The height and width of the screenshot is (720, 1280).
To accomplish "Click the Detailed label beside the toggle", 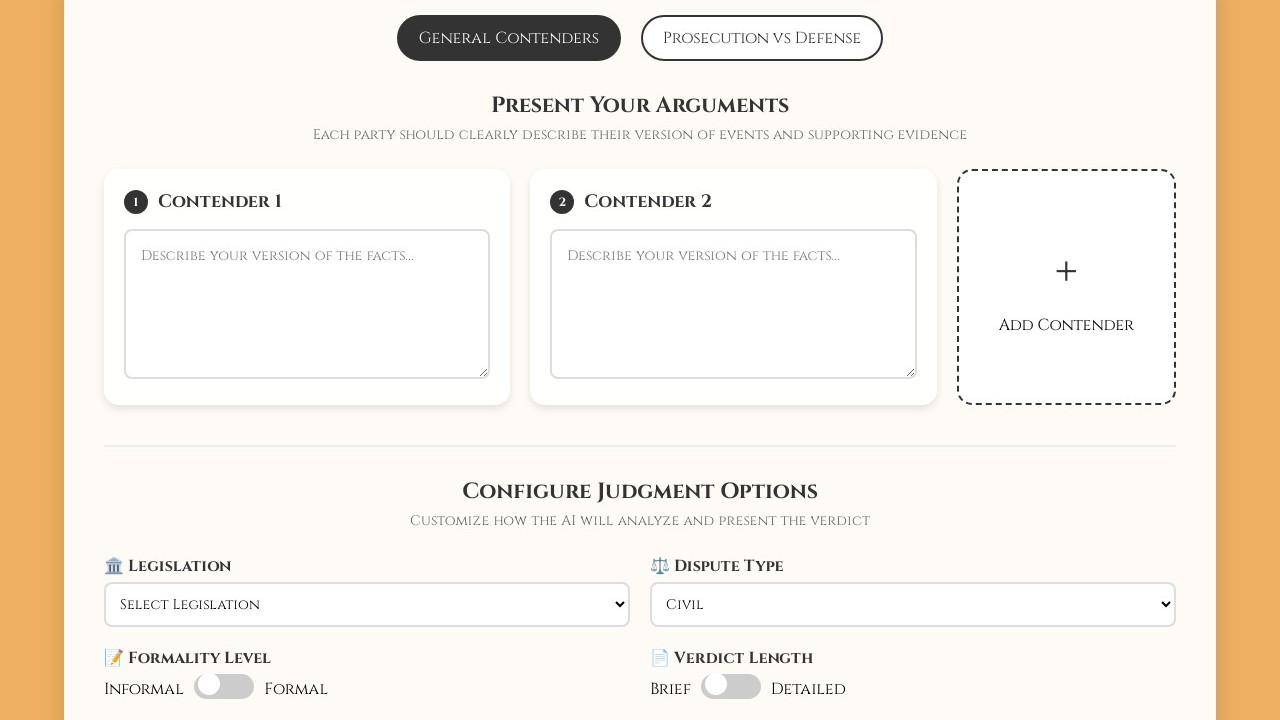I will tap(808, 689).
